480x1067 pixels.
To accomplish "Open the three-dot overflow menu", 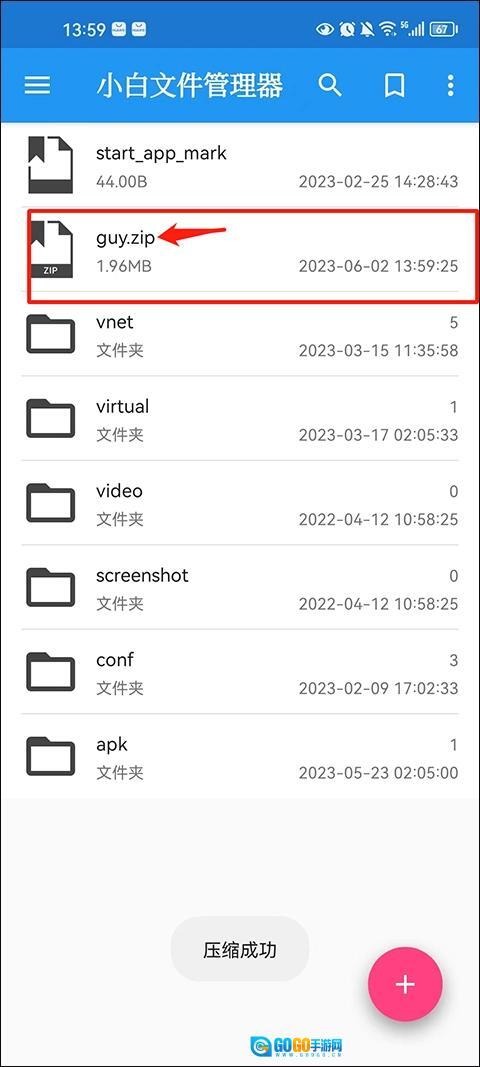I will click(x=450, y=86).
